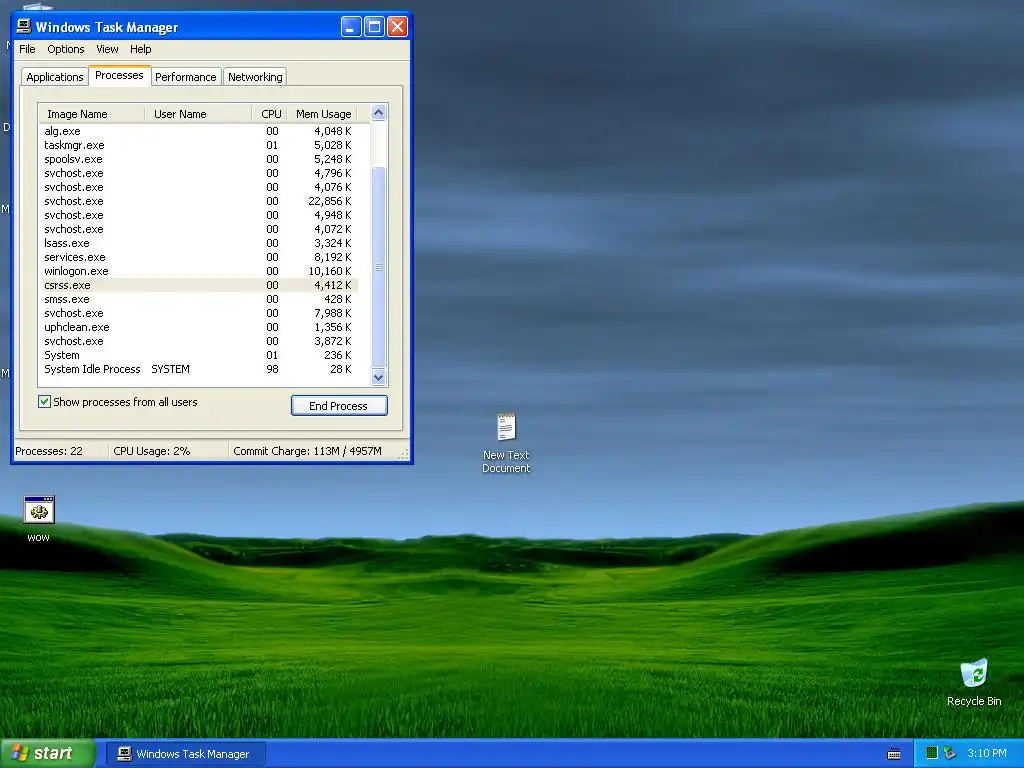Click the process list scroll up arrow
This screenshot has height=768, width=1024.
pyautogui.click(x=379, y=113)
